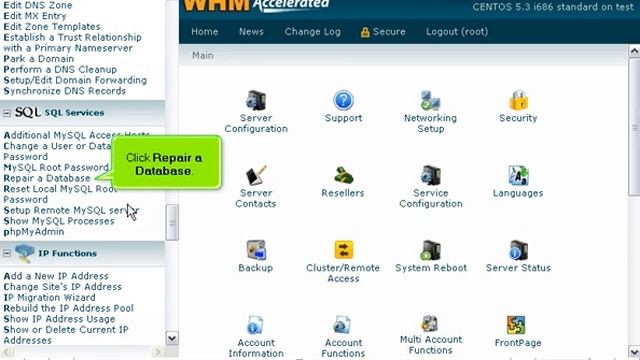The width and height of the screenshot is (640, 360).
Task: Click the IP Functions section icon
Action: [x=24, y=253]
